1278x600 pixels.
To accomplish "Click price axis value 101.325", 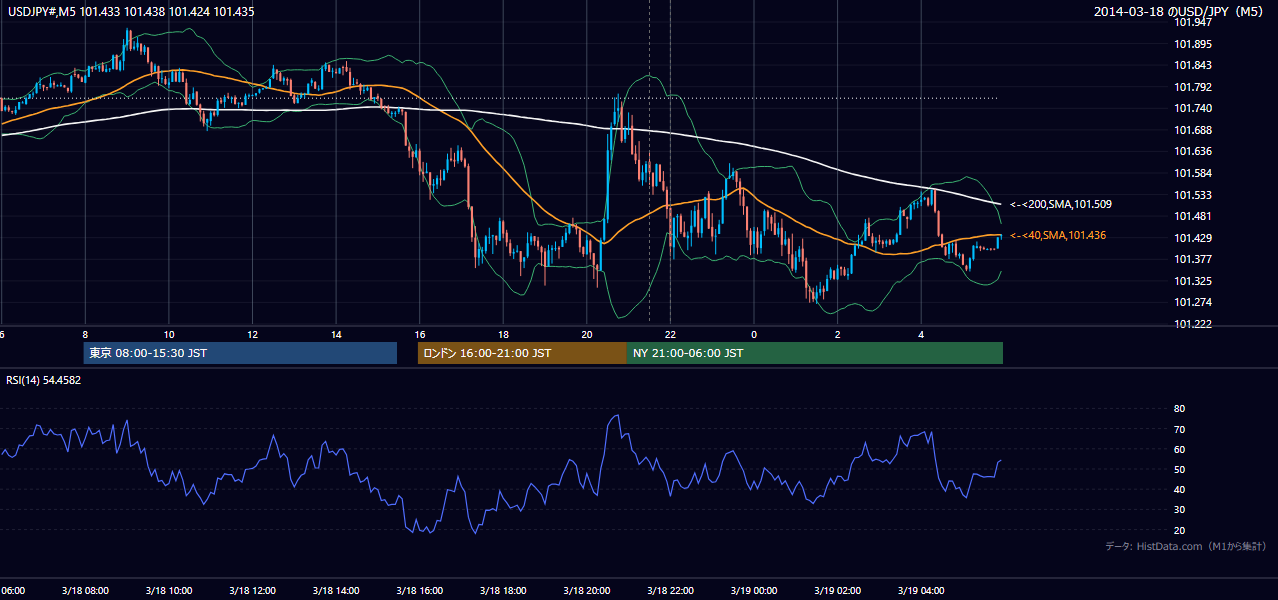I will (x=1193, y=281).
